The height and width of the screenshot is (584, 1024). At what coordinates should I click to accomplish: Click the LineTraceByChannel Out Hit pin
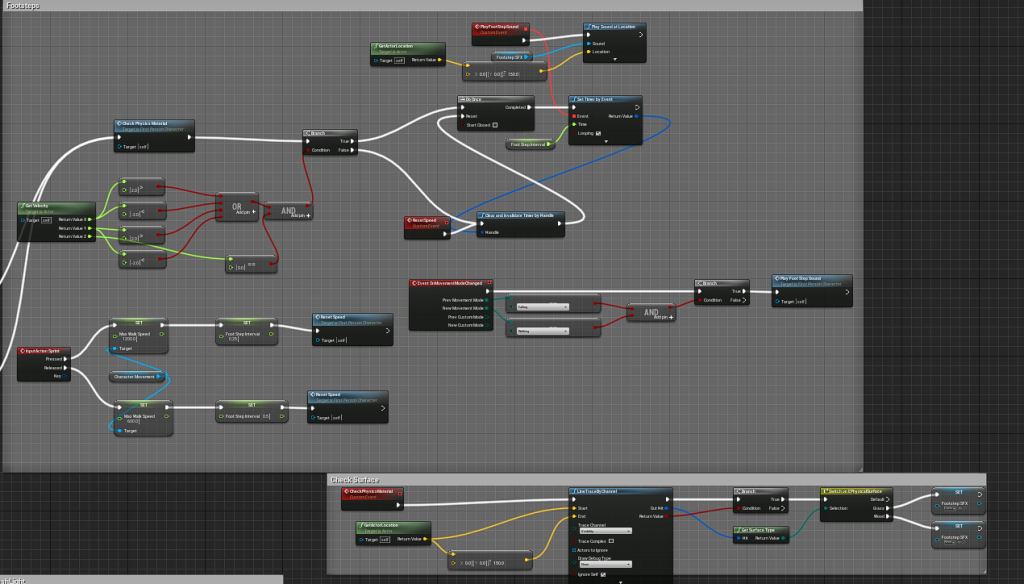[x=666, y=508]
